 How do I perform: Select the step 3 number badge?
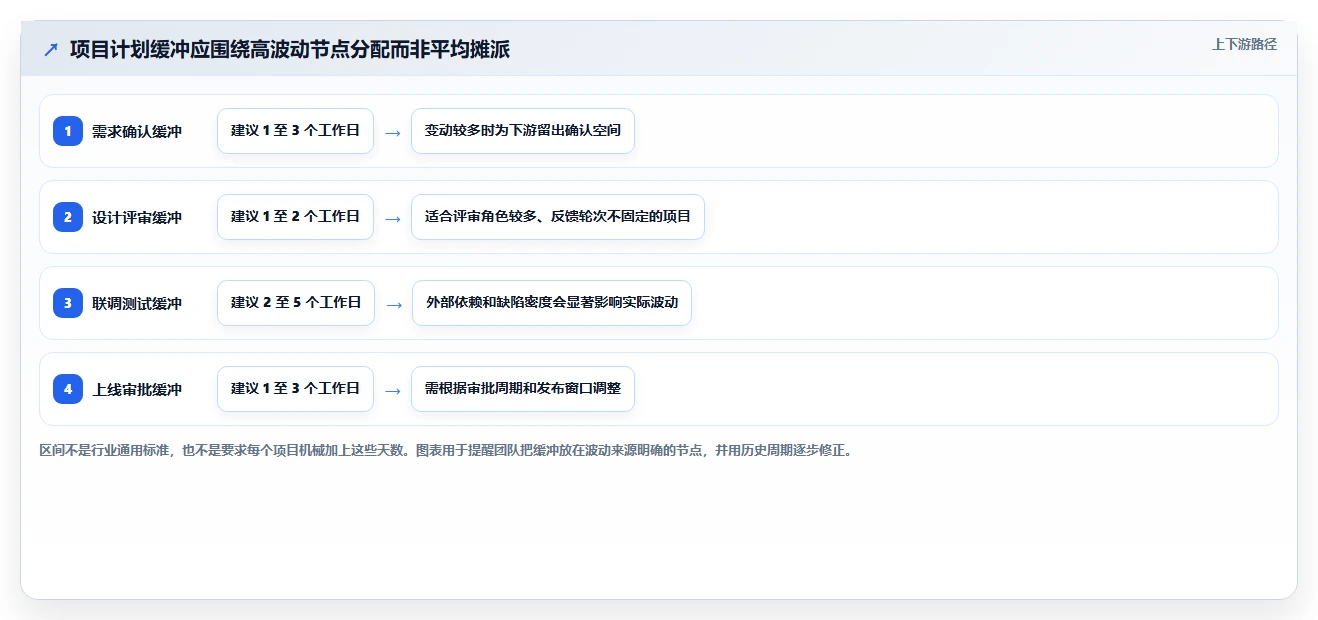point(68,303)
